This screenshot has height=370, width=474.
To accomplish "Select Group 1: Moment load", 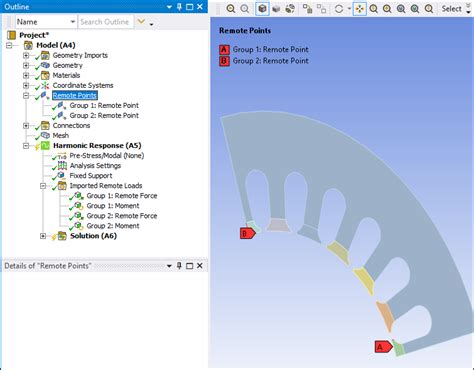I will (113, 206).
